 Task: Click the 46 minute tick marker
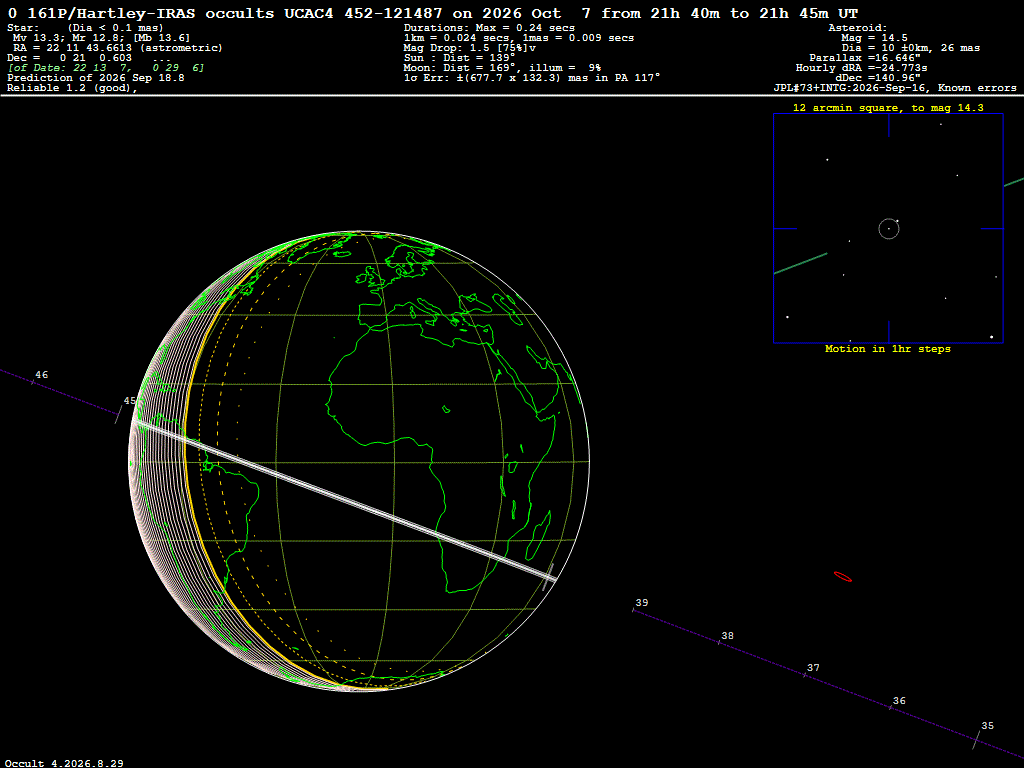(33, 381)
